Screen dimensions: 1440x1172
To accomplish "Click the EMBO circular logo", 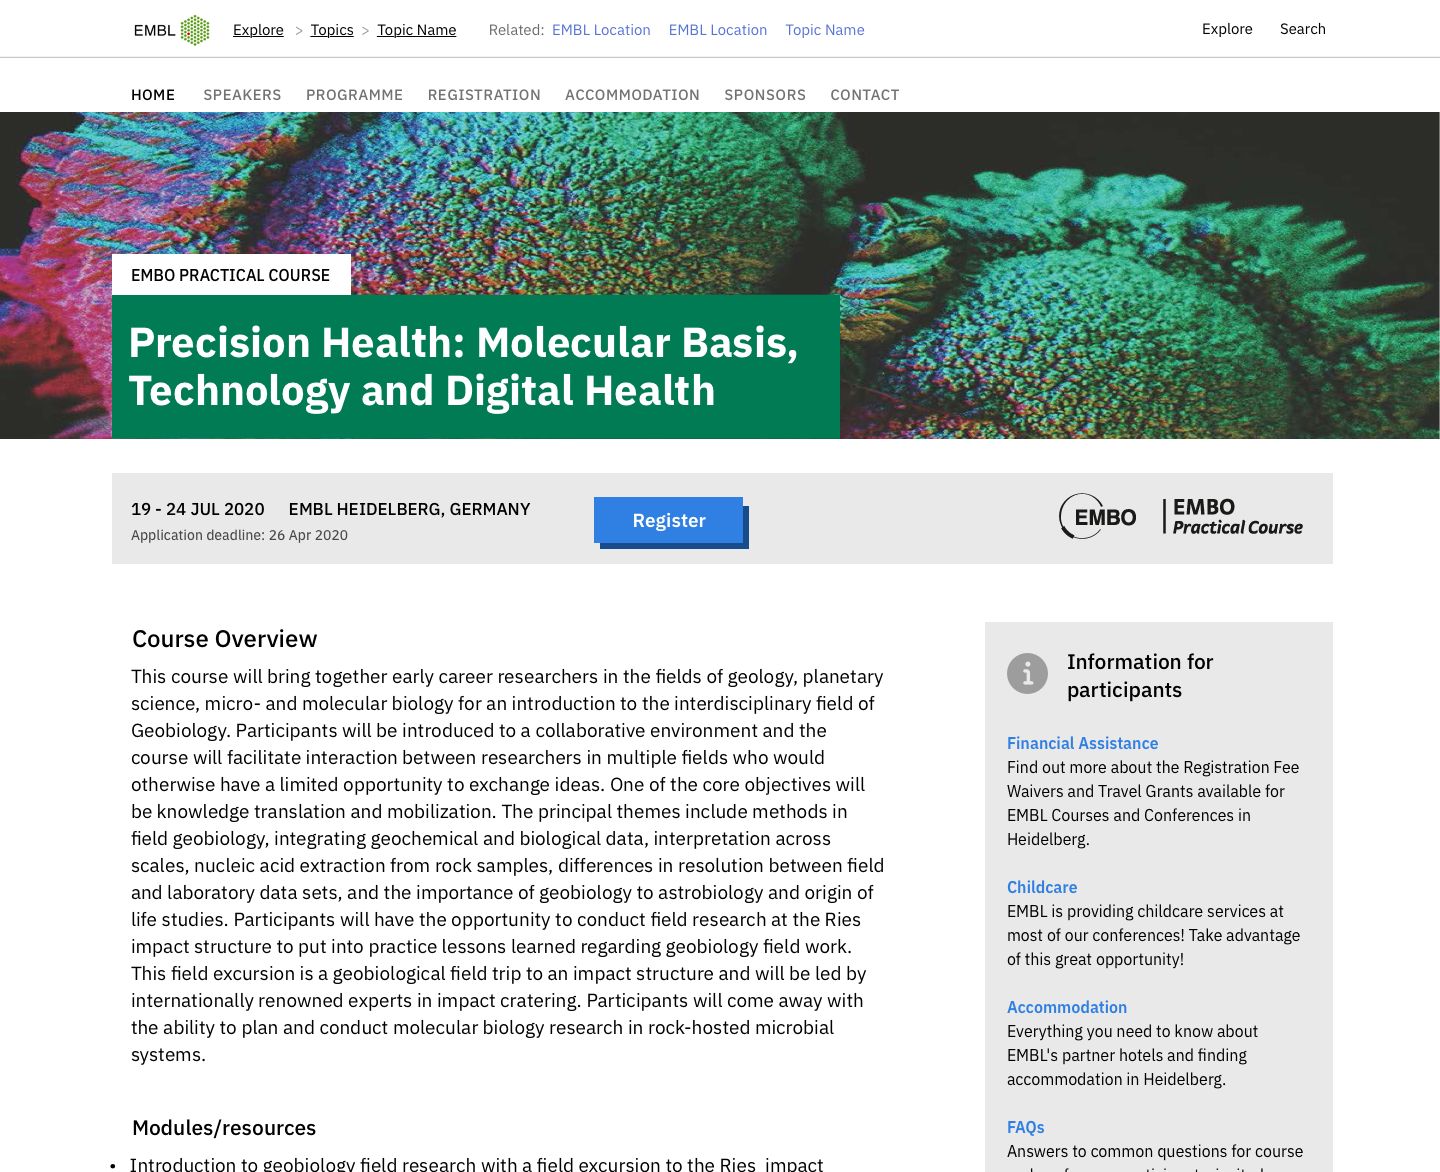I will click(x=1097, y=517).
